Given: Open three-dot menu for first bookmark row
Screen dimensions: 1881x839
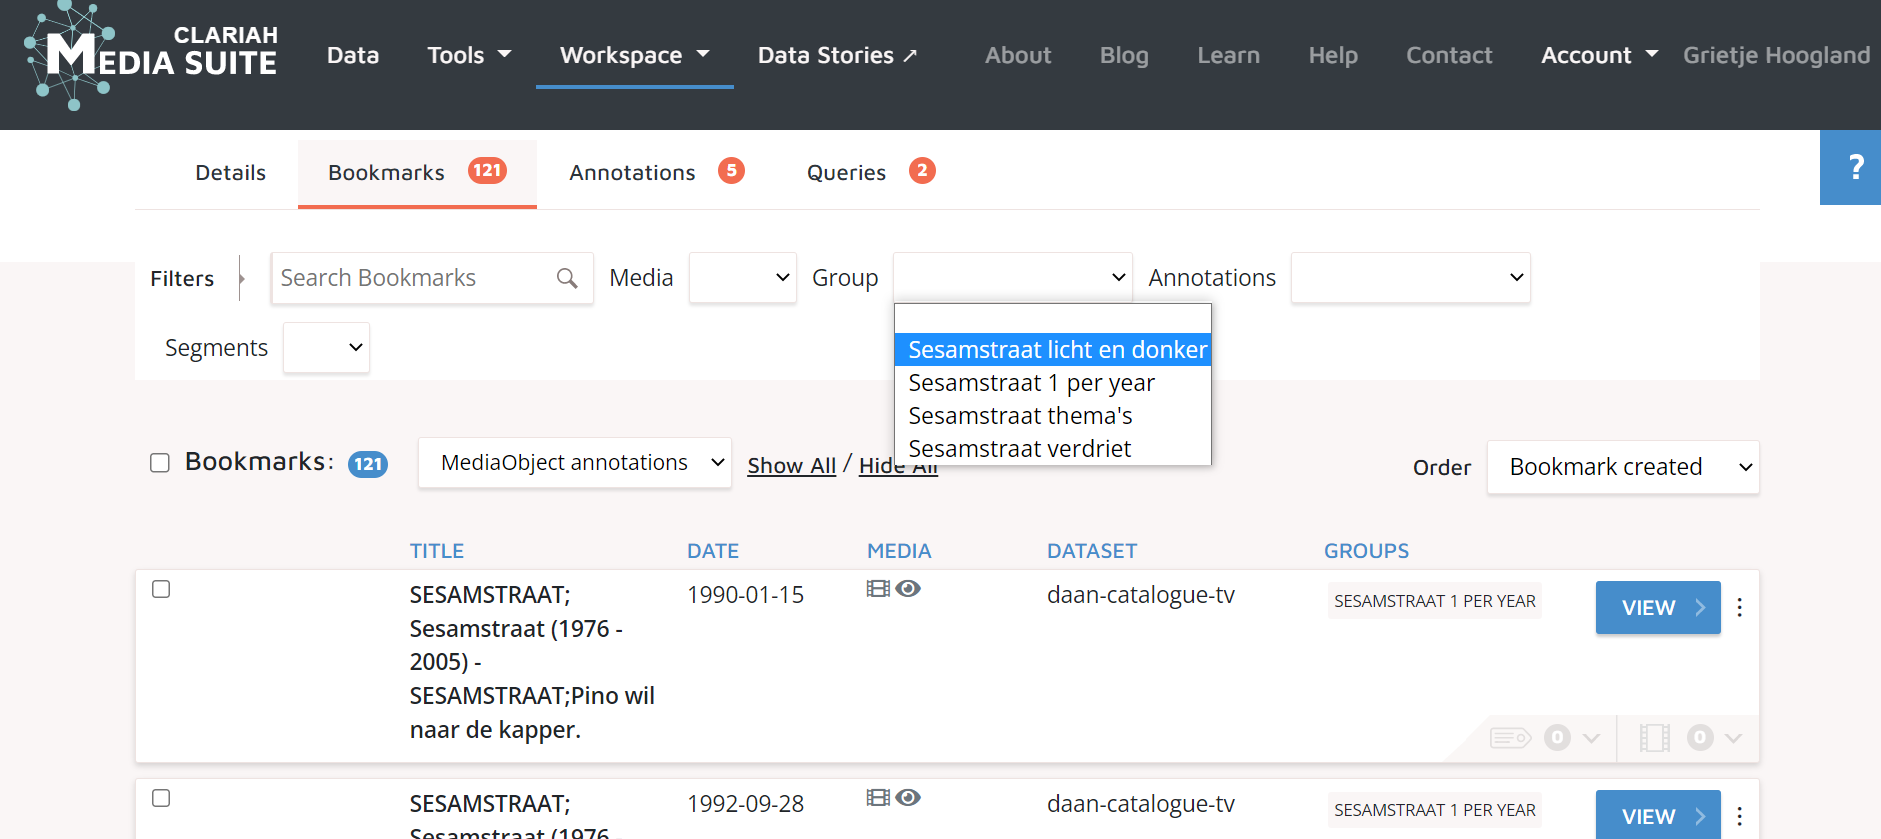Looking at the screenshot, I should [1740, 608].
